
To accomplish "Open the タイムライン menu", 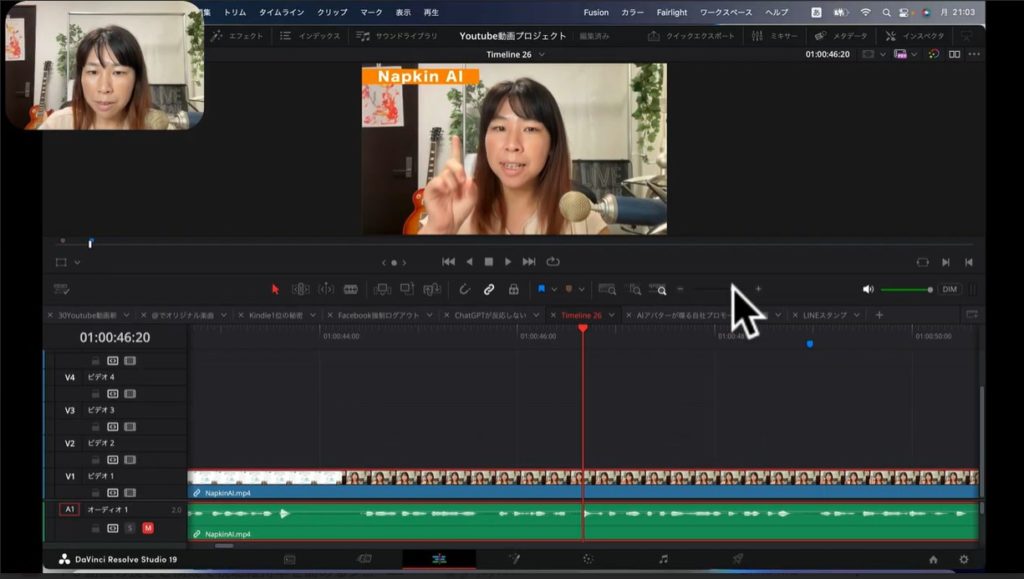I will click(282, 12).
